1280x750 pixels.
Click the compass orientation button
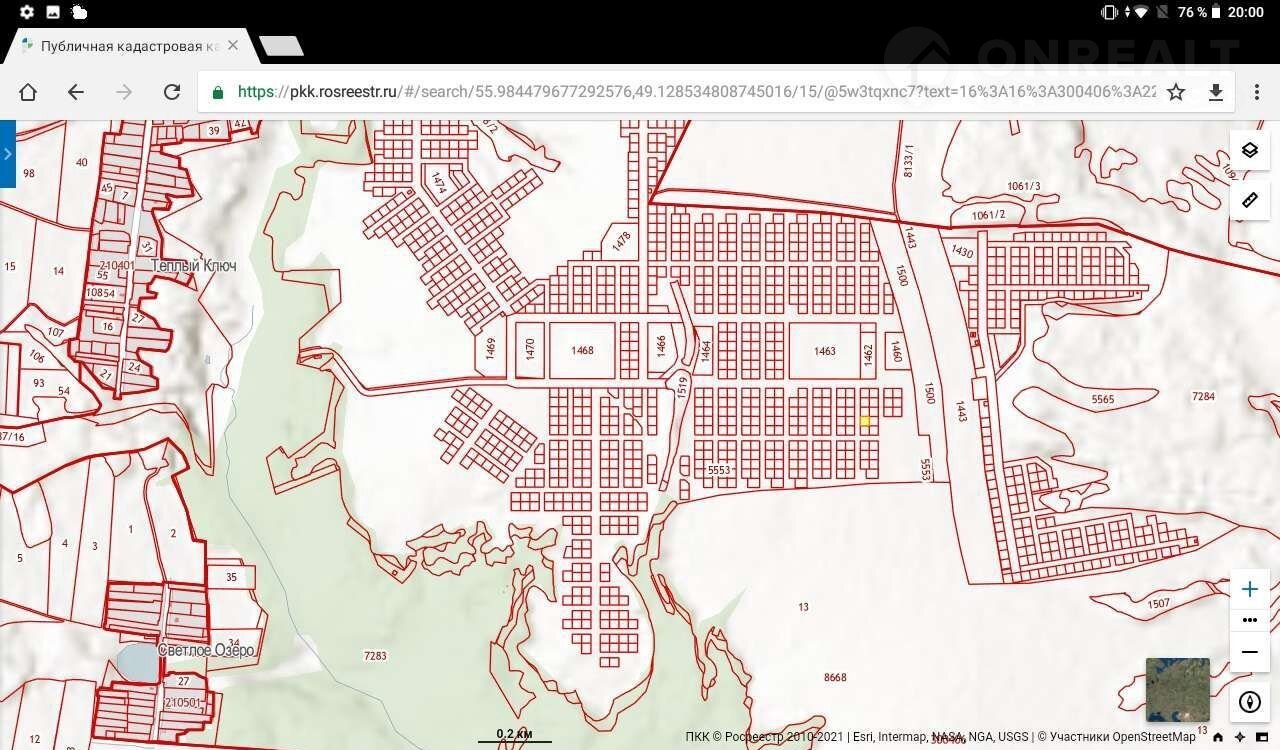tap(1249, 702)
